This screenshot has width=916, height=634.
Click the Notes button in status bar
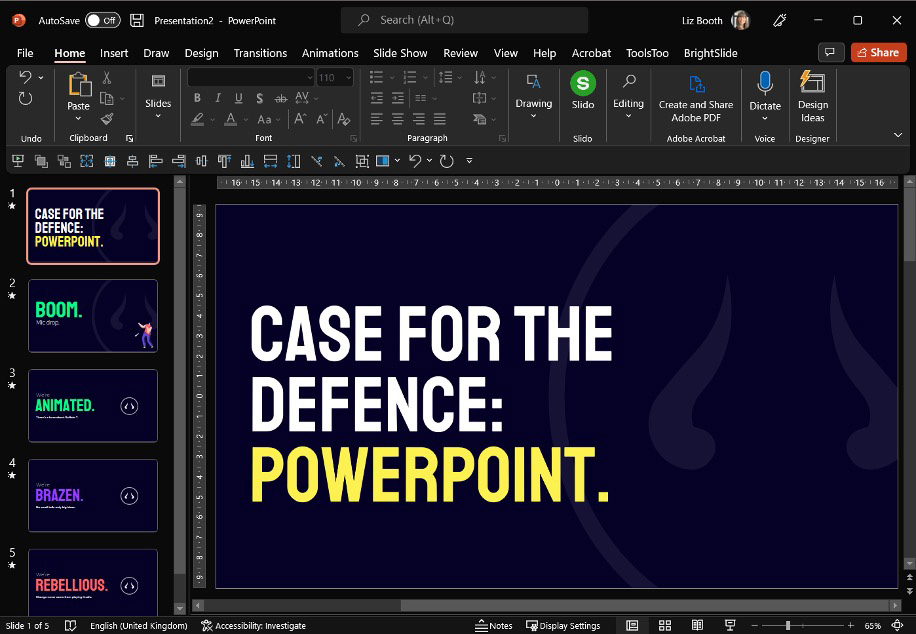pos(494,625)
